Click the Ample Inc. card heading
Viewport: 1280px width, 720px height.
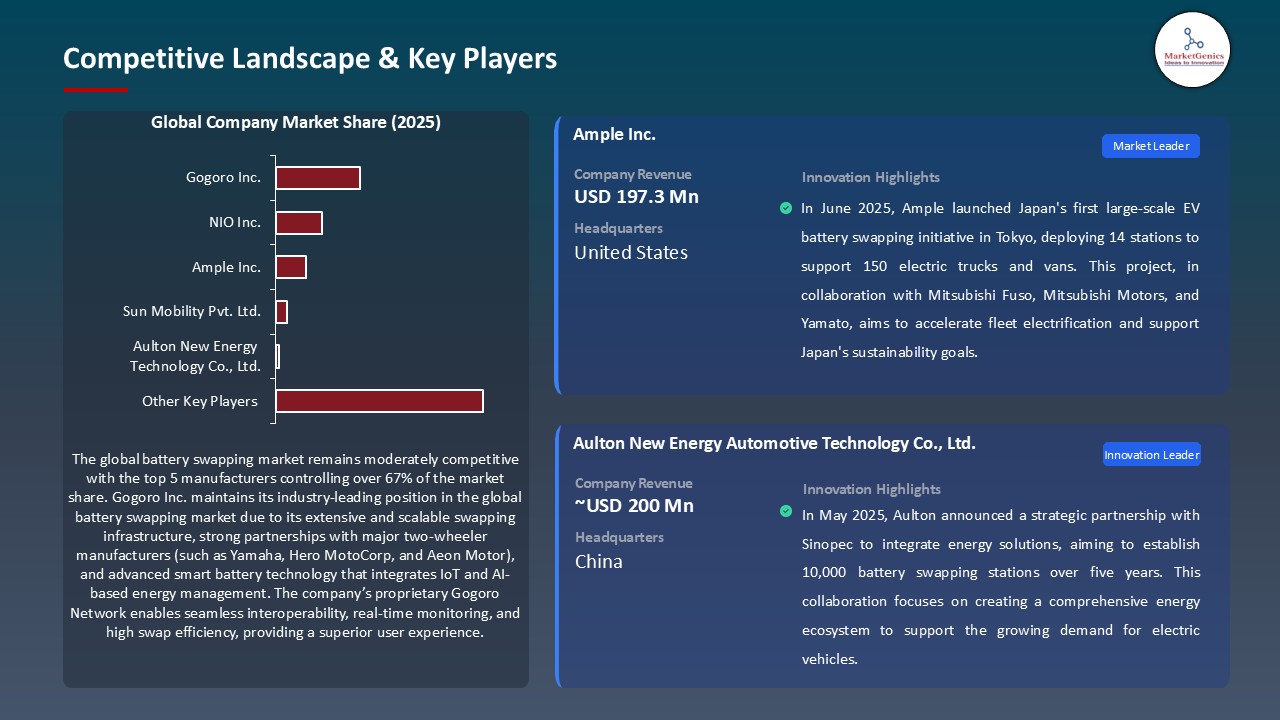point(614,134)
